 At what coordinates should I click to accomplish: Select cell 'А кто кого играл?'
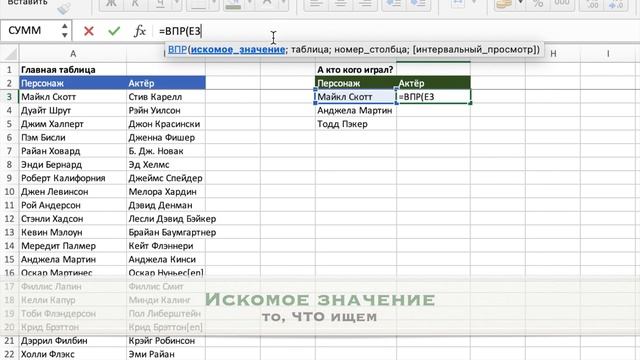[356, 70]
